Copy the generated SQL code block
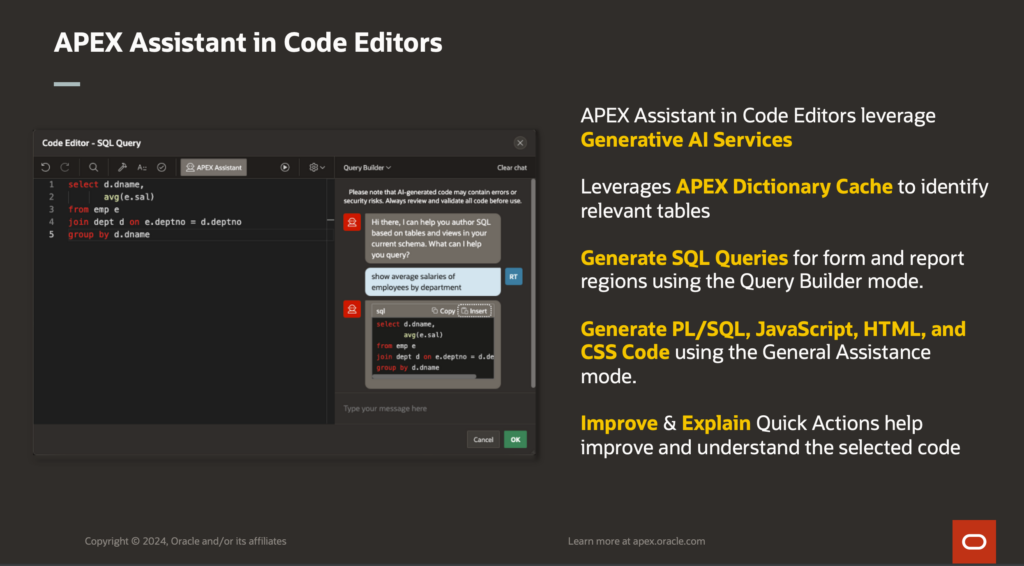Screen dimensions: 1024x566 coord(443,311)
